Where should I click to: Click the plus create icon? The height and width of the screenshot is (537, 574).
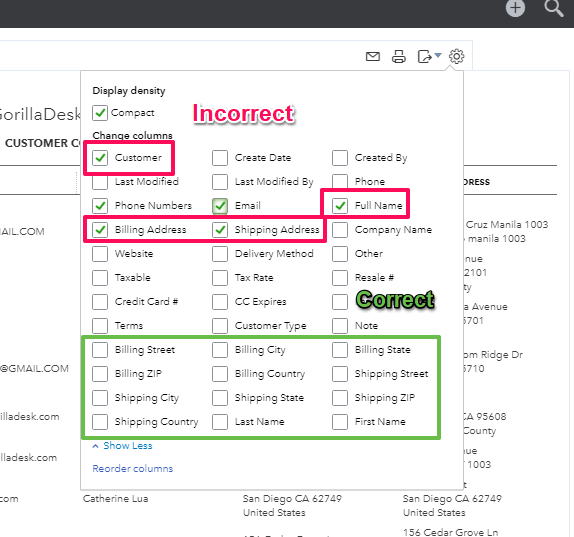(x=515, y=8)
